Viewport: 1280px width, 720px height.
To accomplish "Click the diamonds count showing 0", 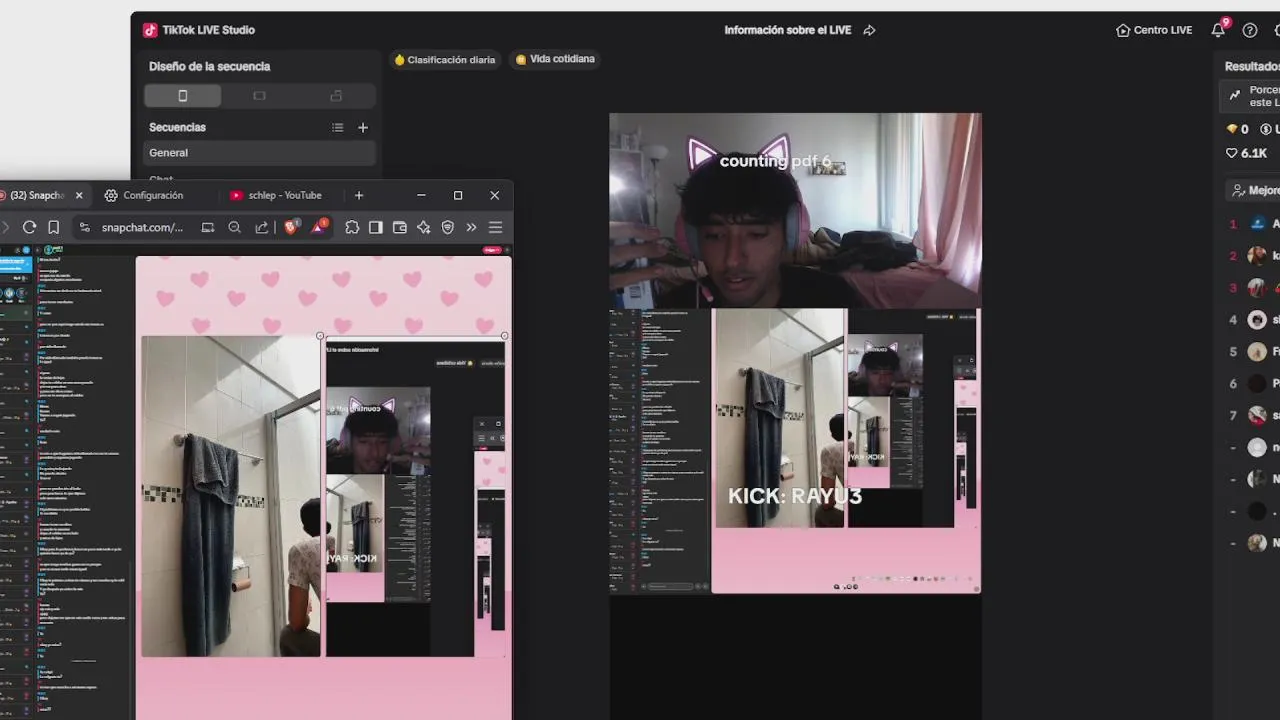I will tap(1238, 129).
